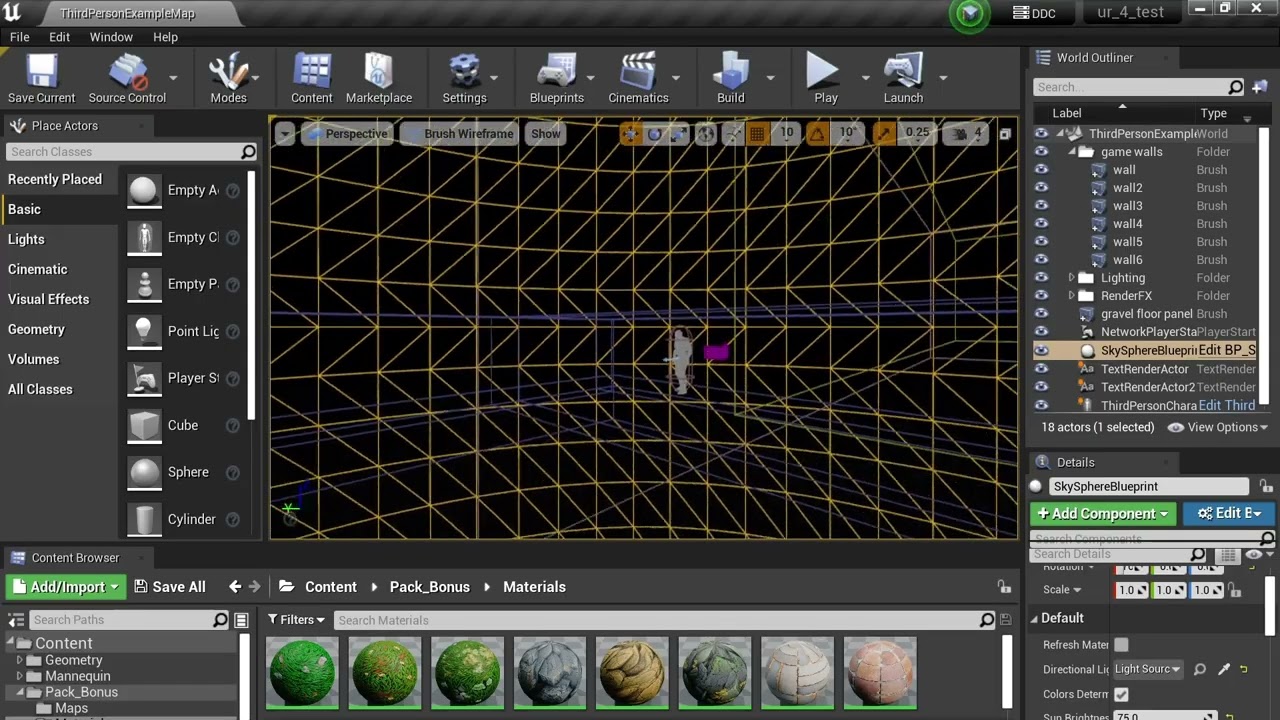Open the Help menu
This screenshot has width=1280, height=720.
(x=165, y=37)
